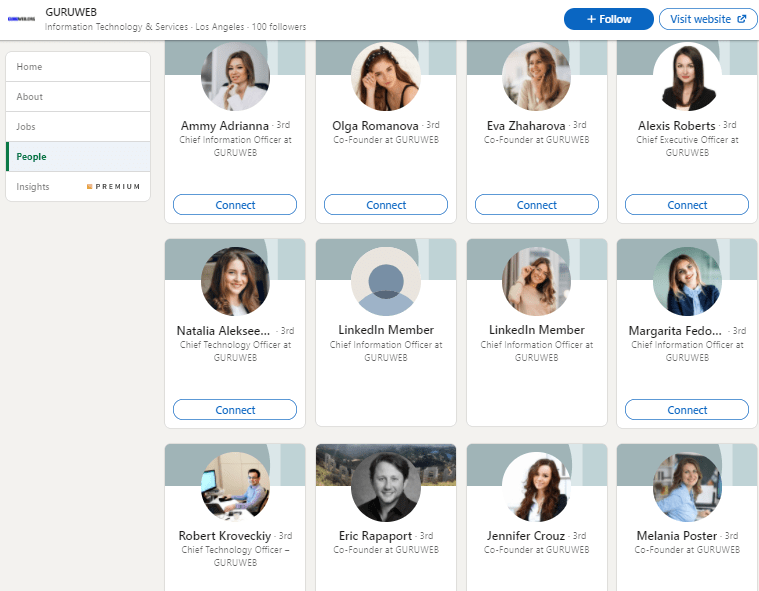Image resolution: width=759 pixels, height=591 pixels.
Task: Connect with Eva Zhaharova
Action: click(x=536, y=205)
